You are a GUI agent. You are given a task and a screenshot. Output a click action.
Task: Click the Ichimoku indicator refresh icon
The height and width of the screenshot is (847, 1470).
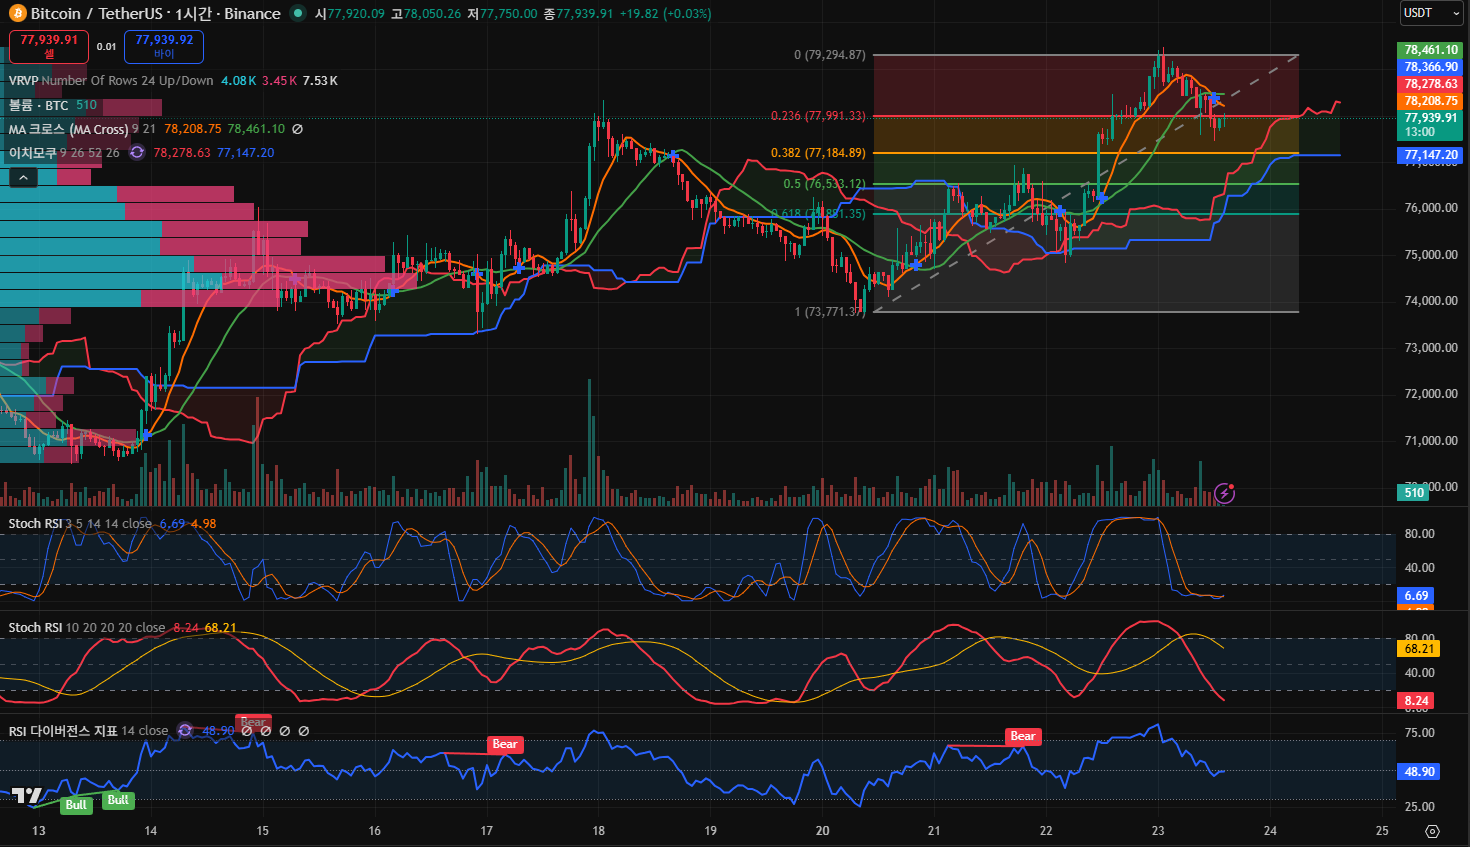click(137, 153)
